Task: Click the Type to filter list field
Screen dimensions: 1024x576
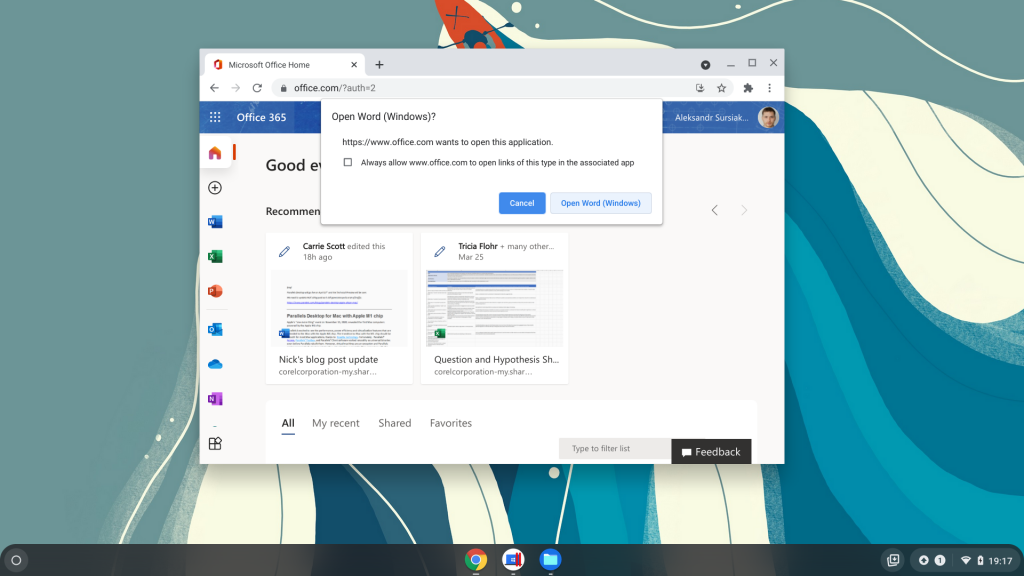Action: tap(615, 449)
